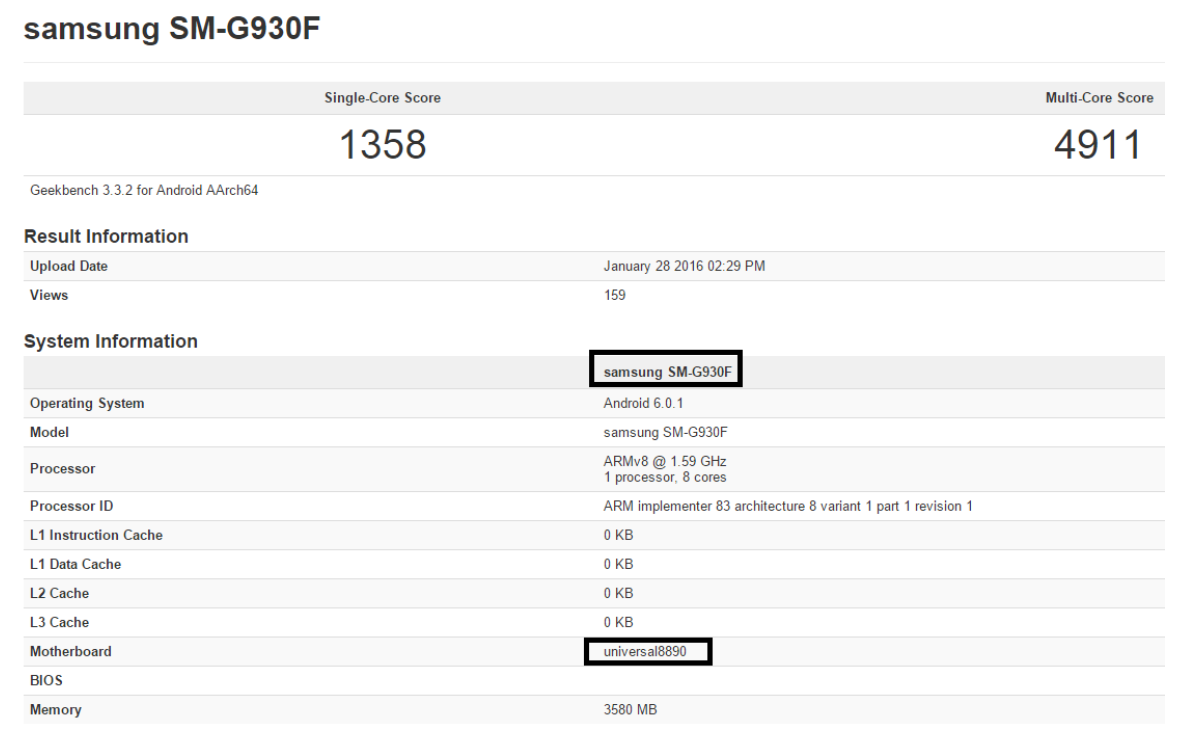Click the boxed universal8890 motherboard value
This screenshot has width=1178, height=731.
click(x=645, y=651)
